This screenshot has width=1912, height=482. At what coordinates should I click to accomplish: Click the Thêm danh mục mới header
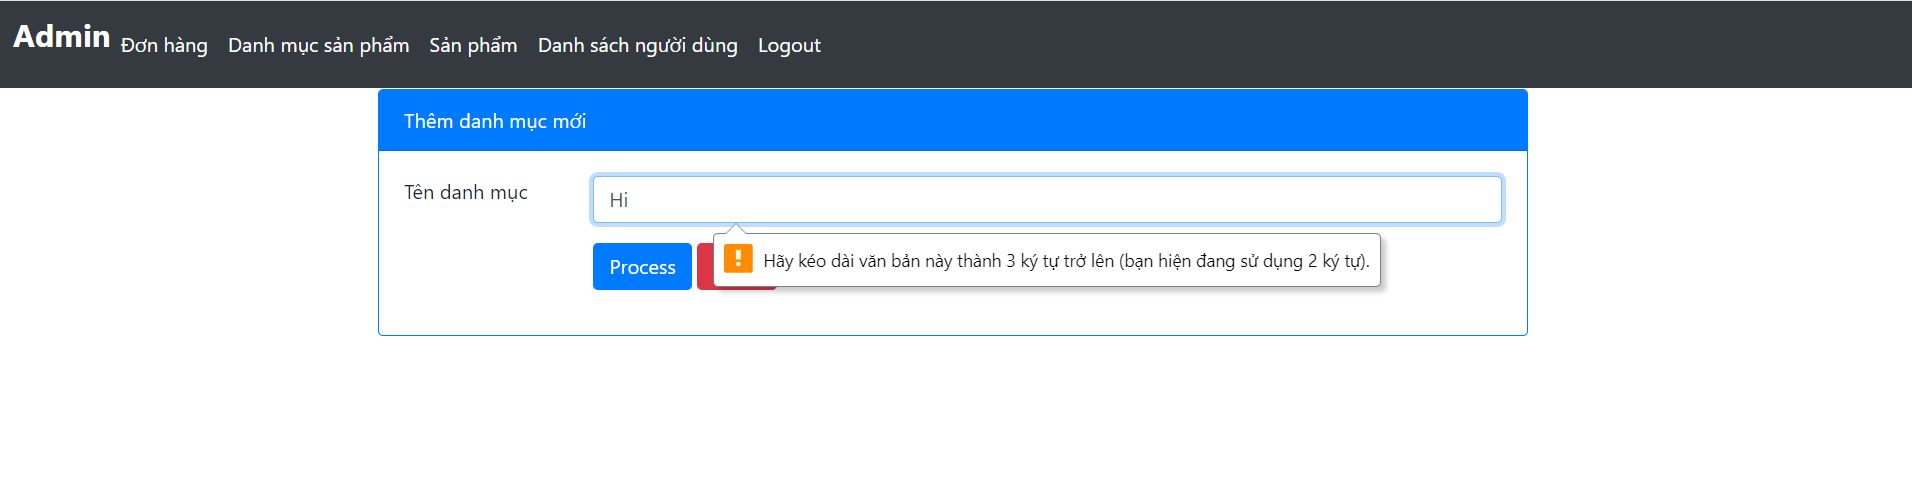click(495, 121)
